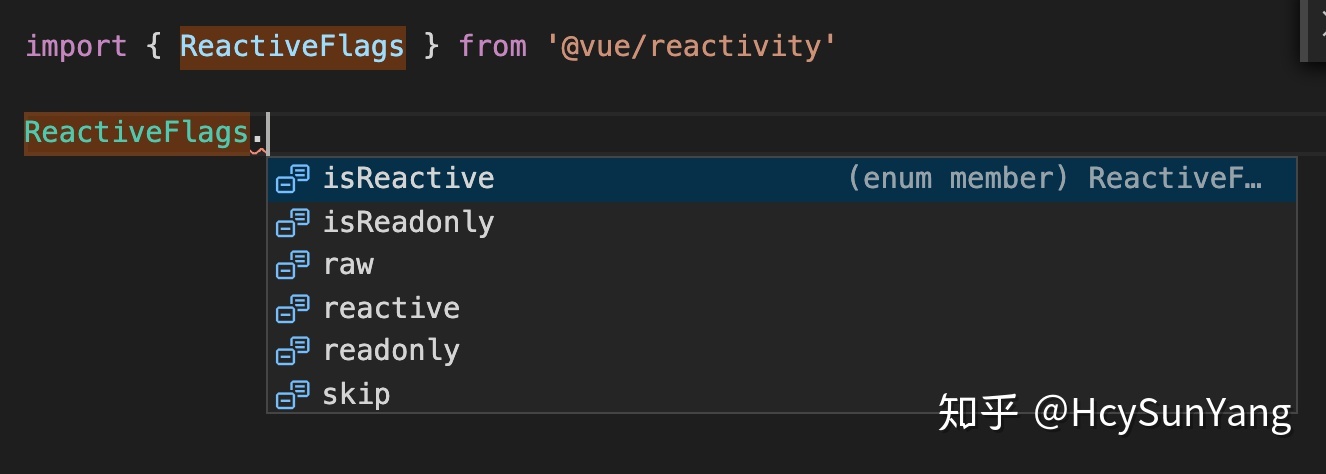Screen dimensions: 1326x474
Task: Click the from keyword in the import line
Action: click(x=492, y=46)
